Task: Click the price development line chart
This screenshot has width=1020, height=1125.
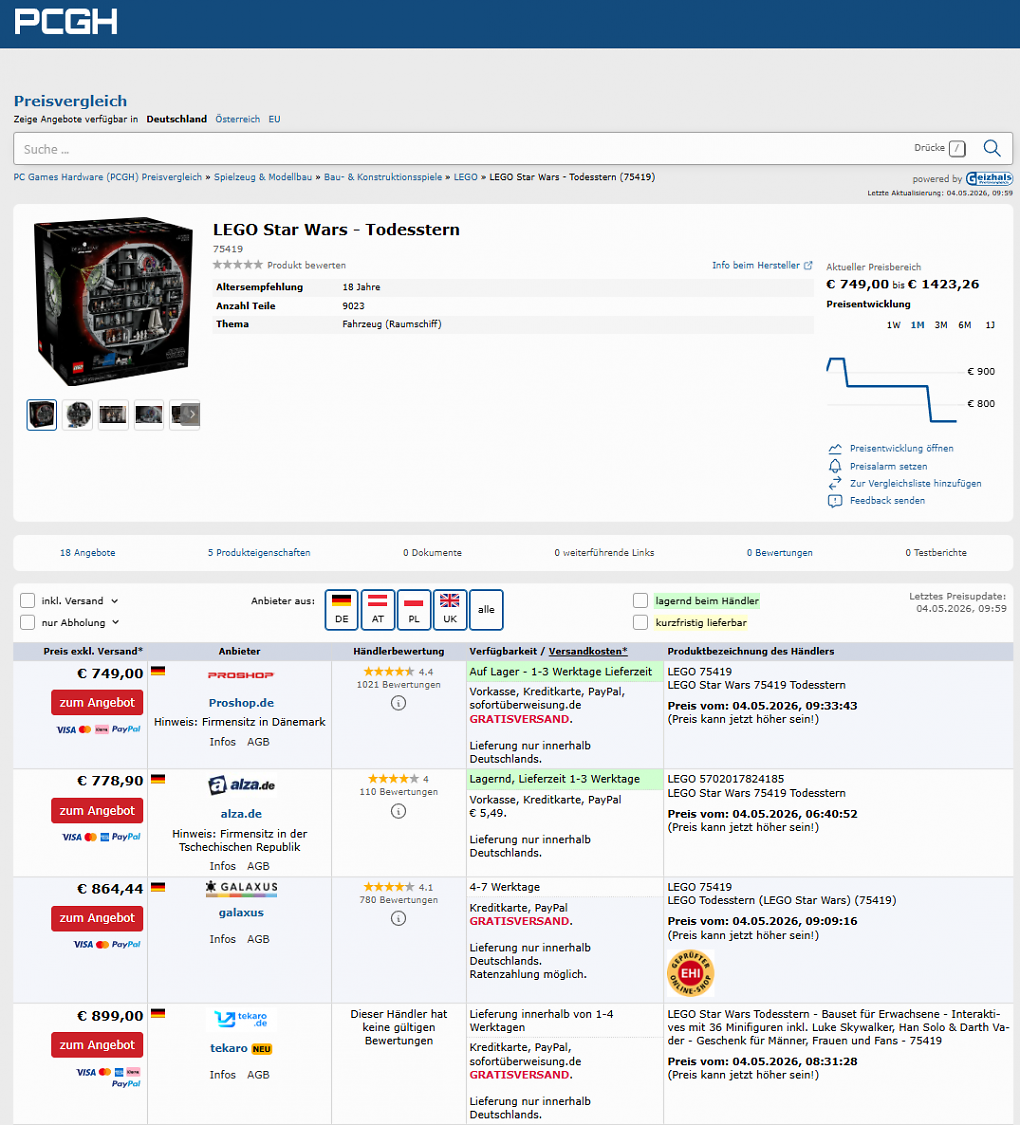Action: point(893,390)
